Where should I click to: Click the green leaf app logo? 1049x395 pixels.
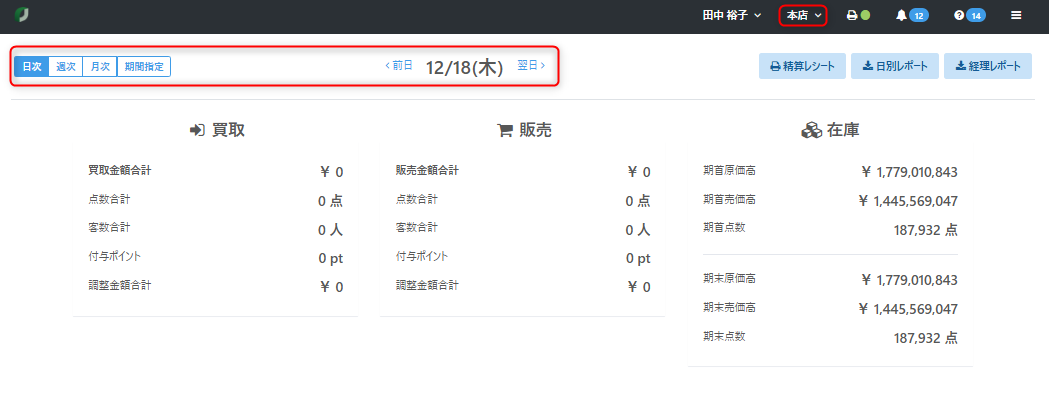pos(21,15)
